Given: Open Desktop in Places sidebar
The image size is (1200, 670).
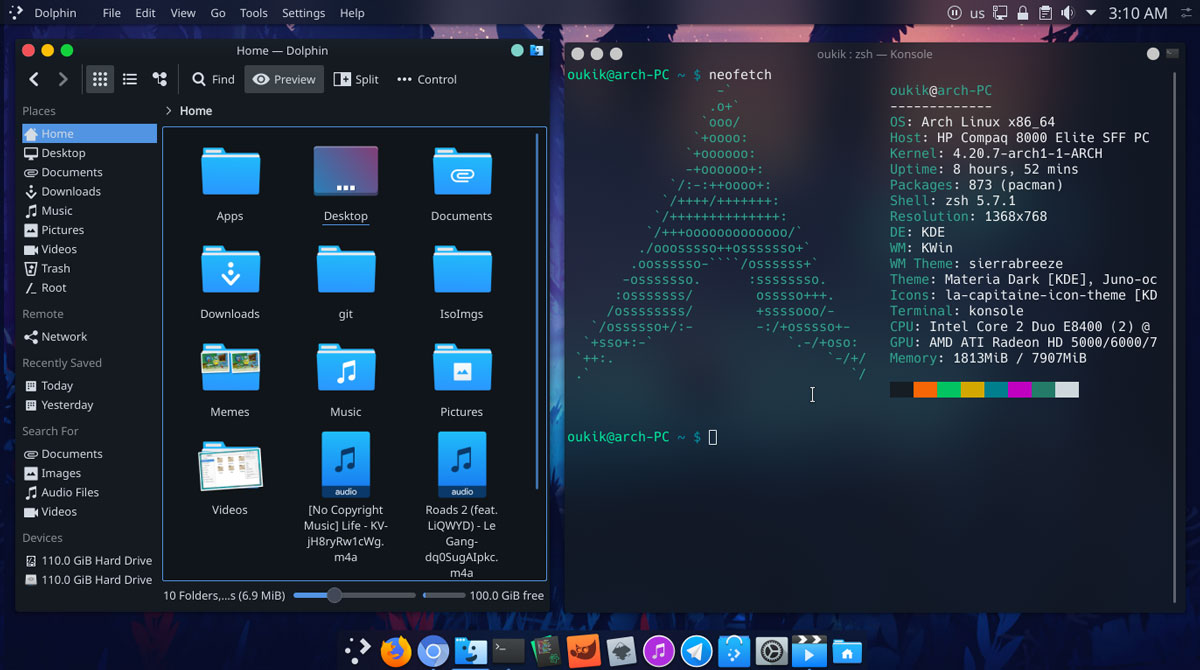Looking at the screenshot, I should pyautogui.click(x=89, y=153).
